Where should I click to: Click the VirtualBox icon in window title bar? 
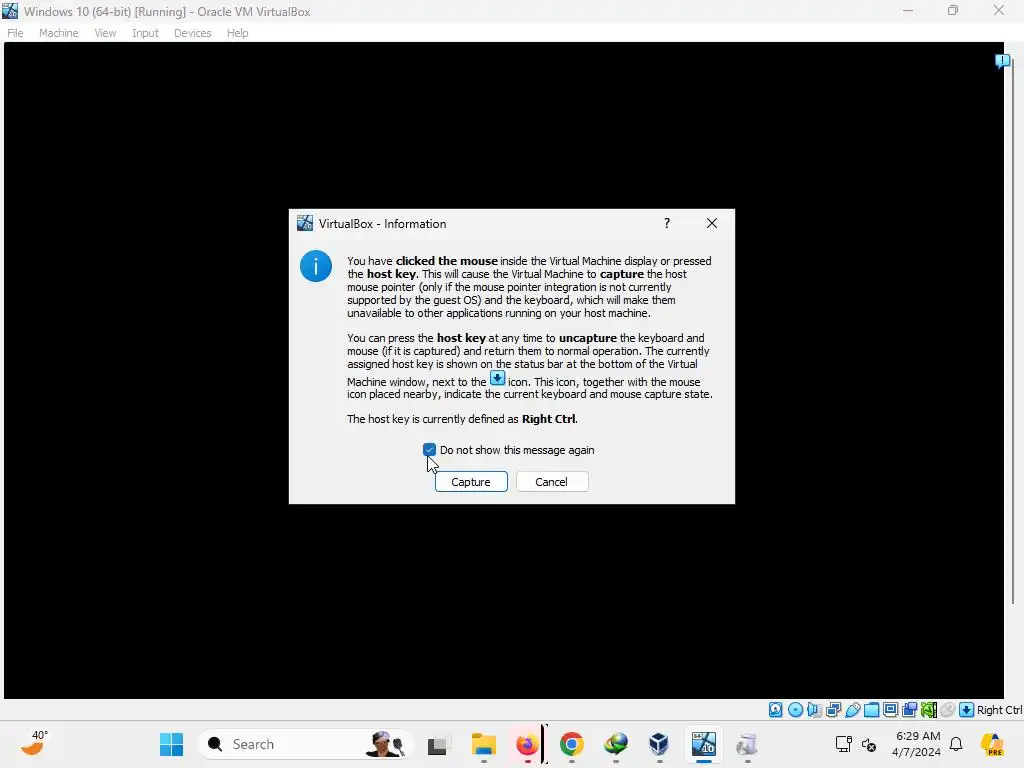click(x=10, y=11)
